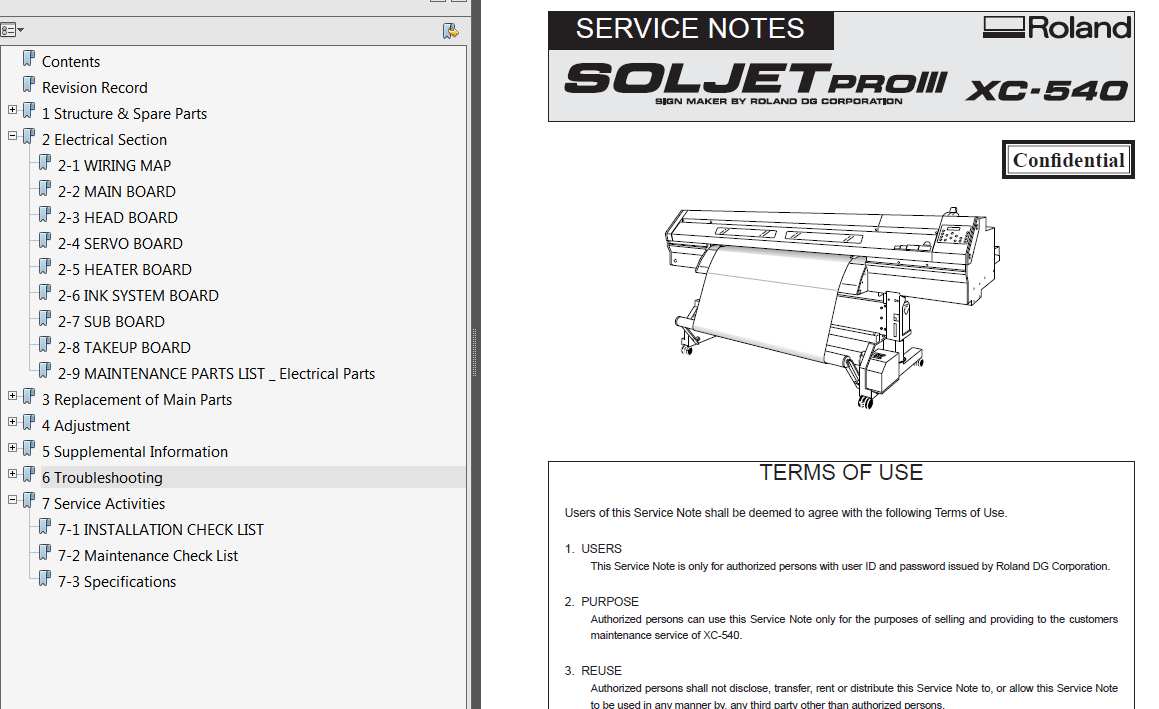
Task: Click the bookmark icon beside 2-2 MAIN BOARD
Action: click(45, 189)
